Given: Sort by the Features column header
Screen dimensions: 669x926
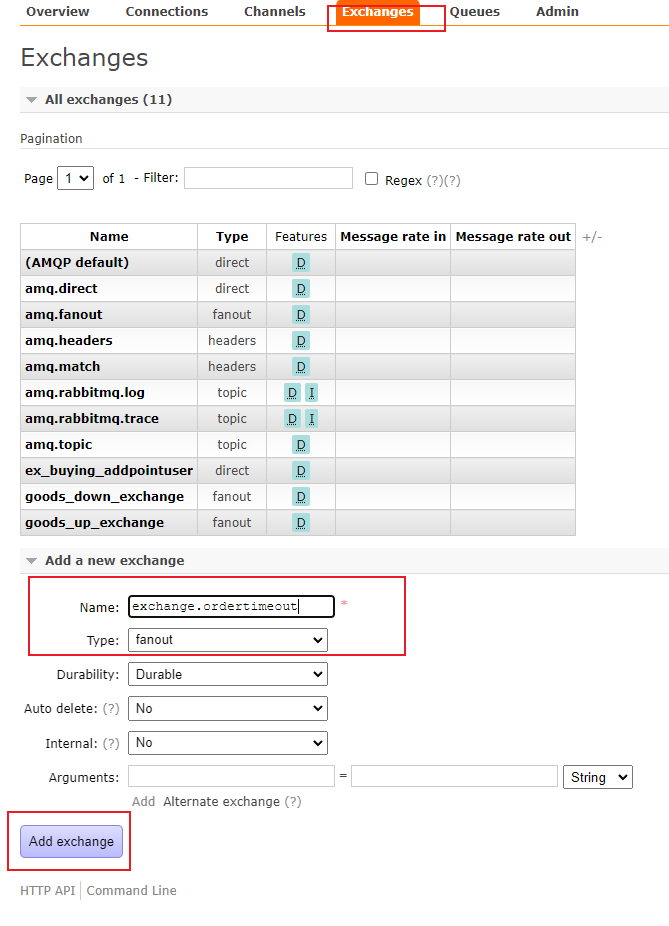Looking at the screenshot, I should [301, 236].
